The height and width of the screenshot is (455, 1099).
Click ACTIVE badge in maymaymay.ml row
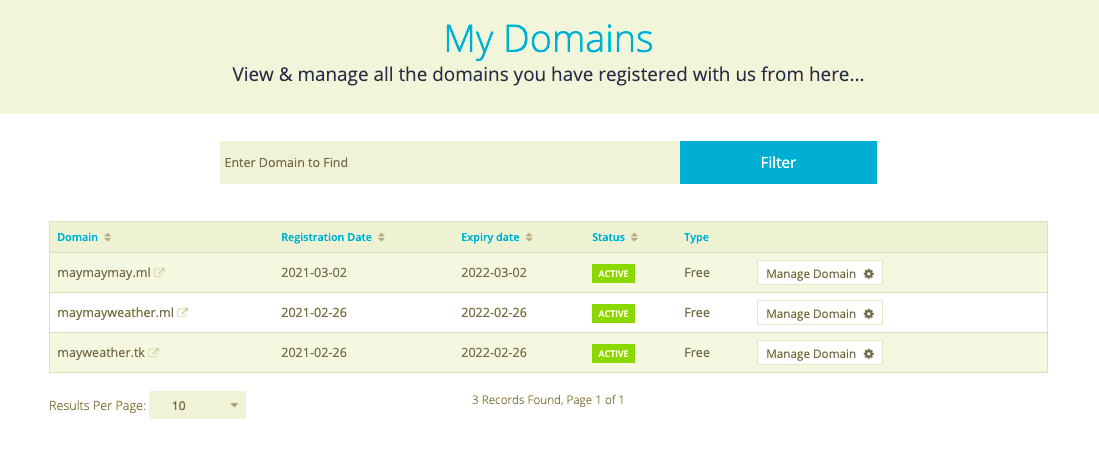613,273
